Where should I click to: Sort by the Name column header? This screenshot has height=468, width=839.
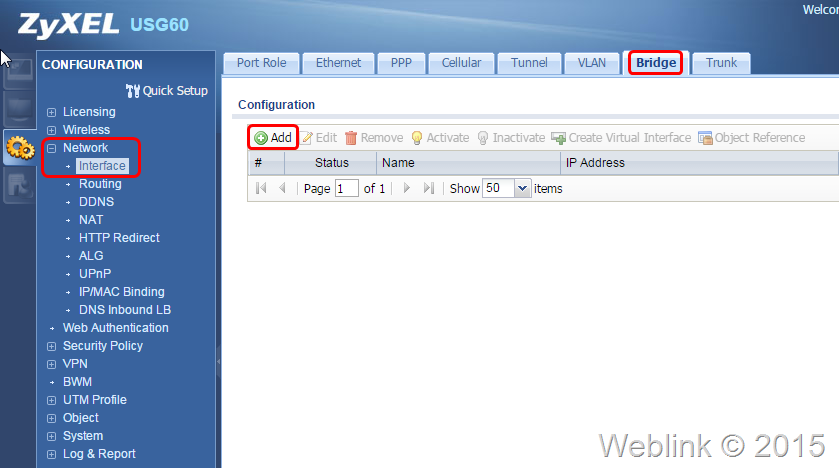[468, 163]
